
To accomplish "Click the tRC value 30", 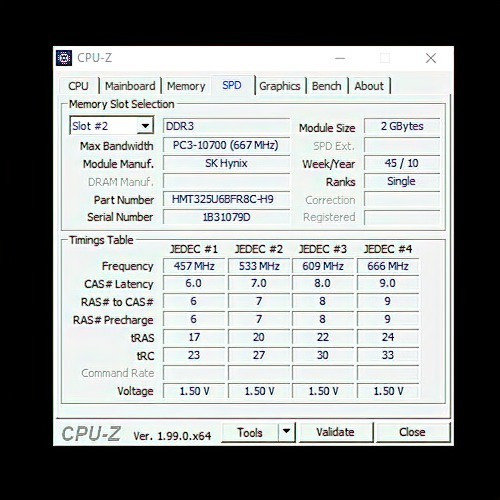I will tap(323, 355).
